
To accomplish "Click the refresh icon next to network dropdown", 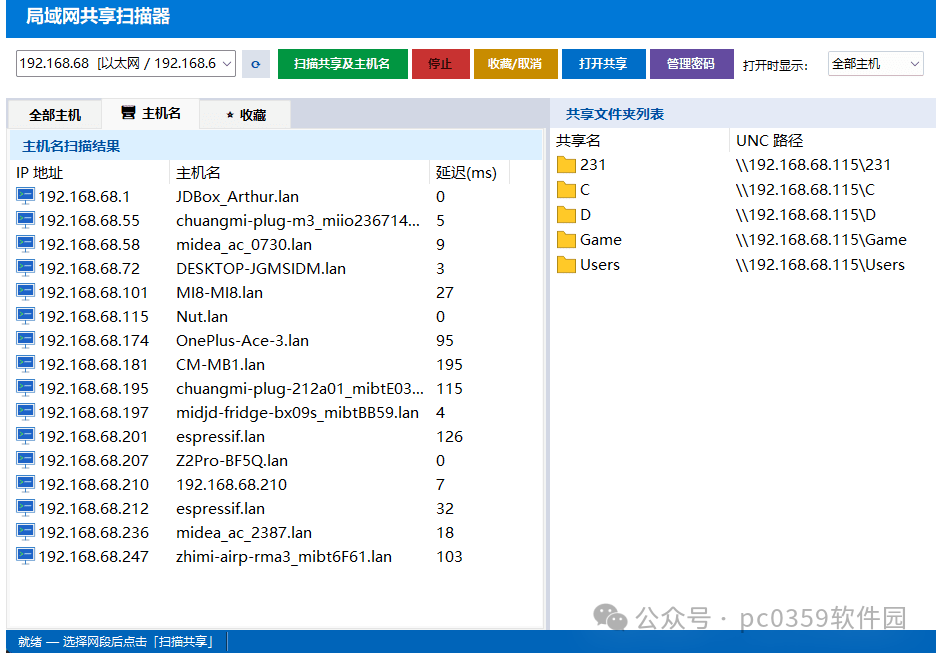I will tap(256, 64).
